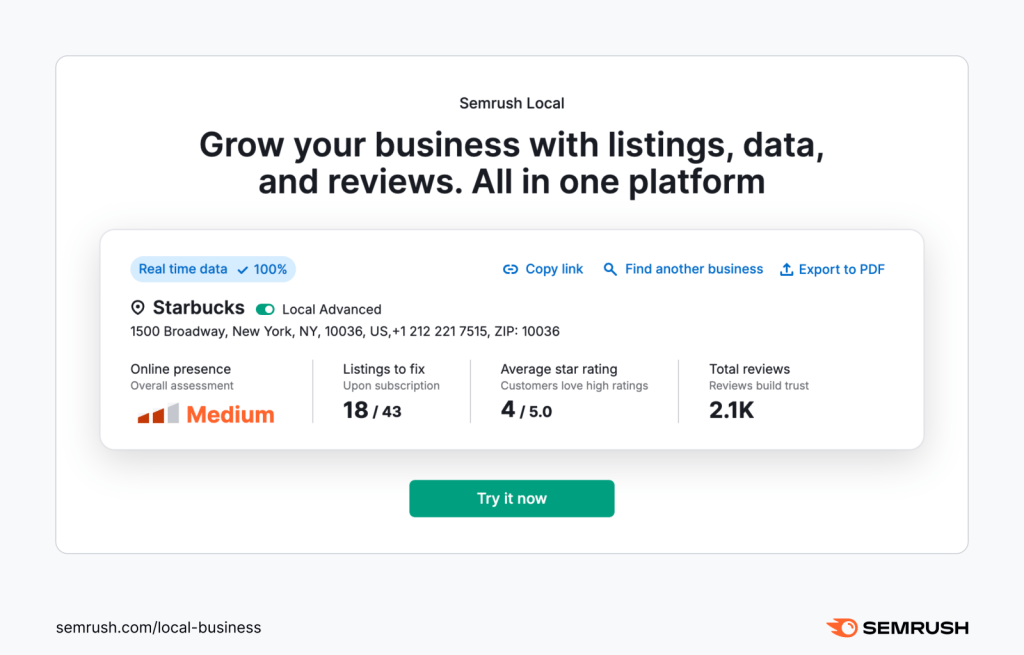Image resolution: width=1024 pixels, height=655 pixels.
Task: Click the chain link icon beside Copy link
Action: [x=510, y=269]
